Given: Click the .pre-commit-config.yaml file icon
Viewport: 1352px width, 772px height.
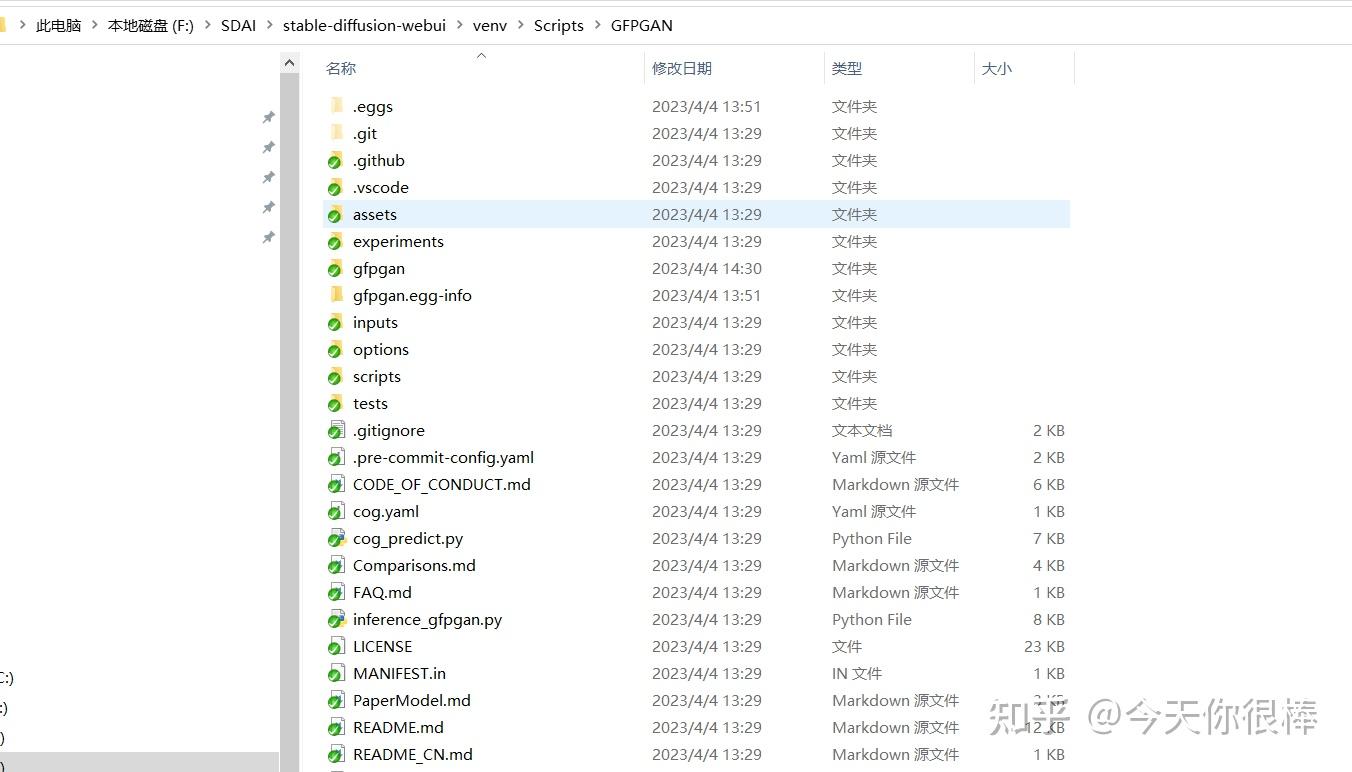Looking at the screenshot, I should tap(336, 457).
